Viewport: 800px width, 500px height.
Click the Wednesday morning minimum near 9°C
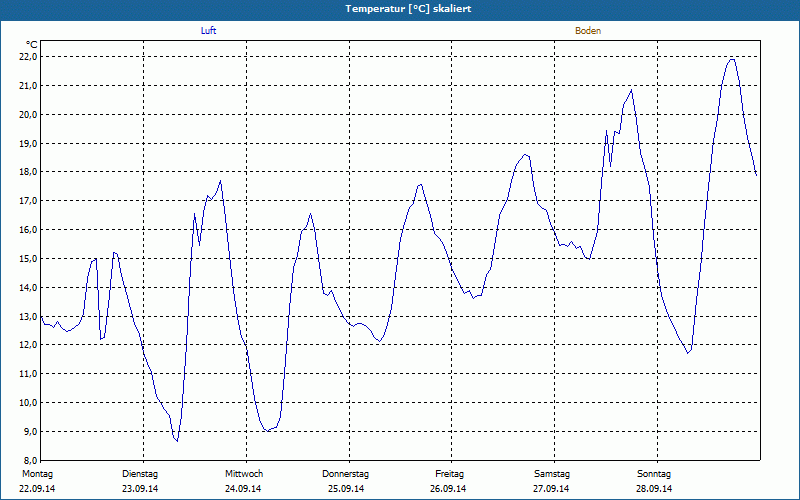pyautogui.click(x=267, y=431)
